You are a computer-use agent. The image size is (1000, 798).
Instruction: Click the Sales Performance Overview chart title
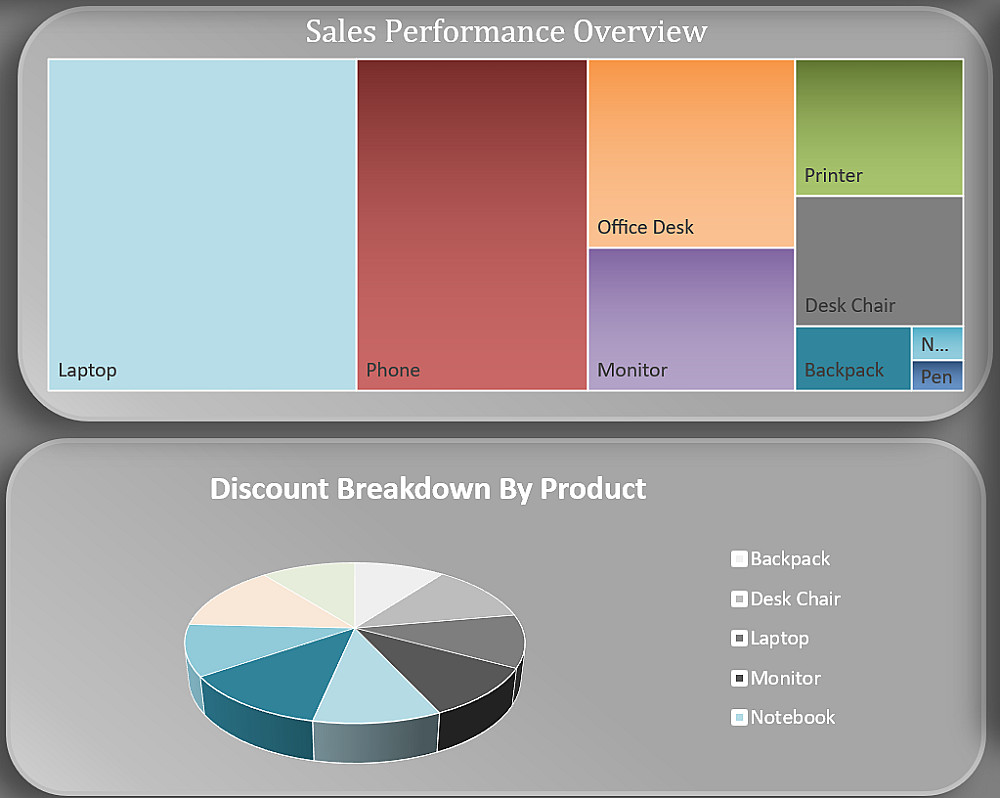[x=506, y=31]
